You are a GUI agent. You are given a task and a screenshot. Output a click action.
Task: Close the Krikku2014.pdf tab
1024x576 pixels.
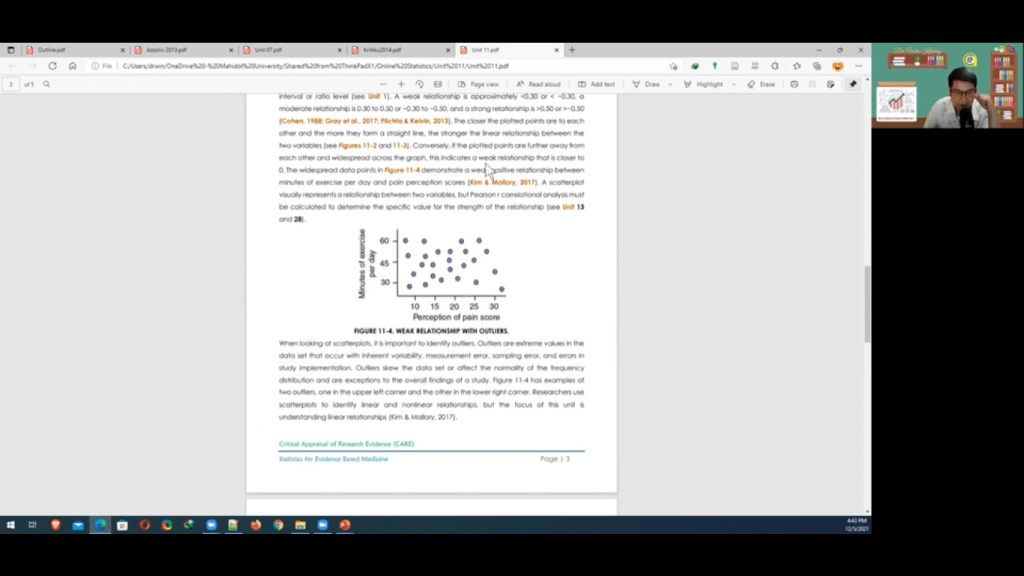pos(448,50)
